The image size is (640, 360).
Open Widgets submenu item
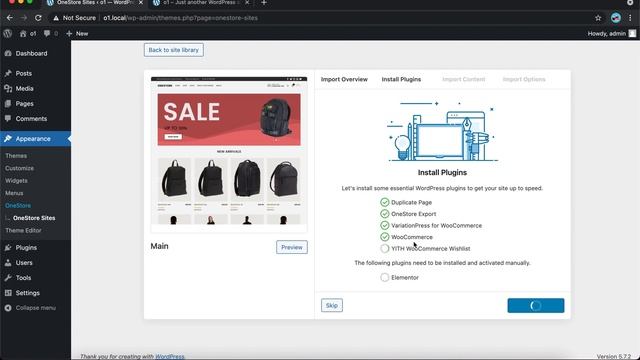pos(16,181)
